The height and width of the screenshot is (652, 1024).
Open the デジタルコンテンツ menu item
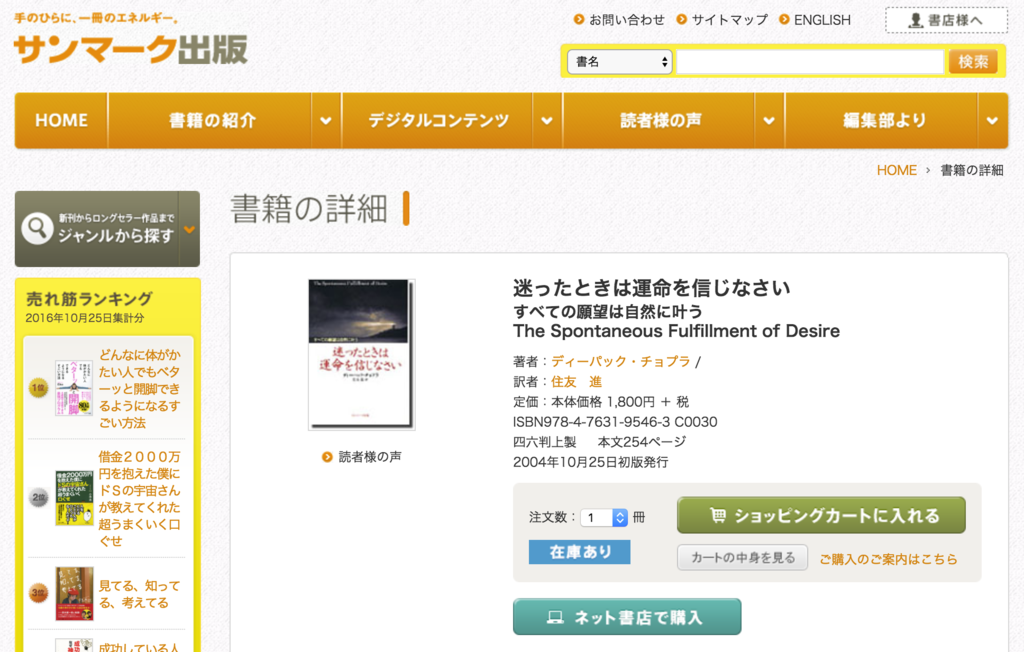tap(438, 121)
